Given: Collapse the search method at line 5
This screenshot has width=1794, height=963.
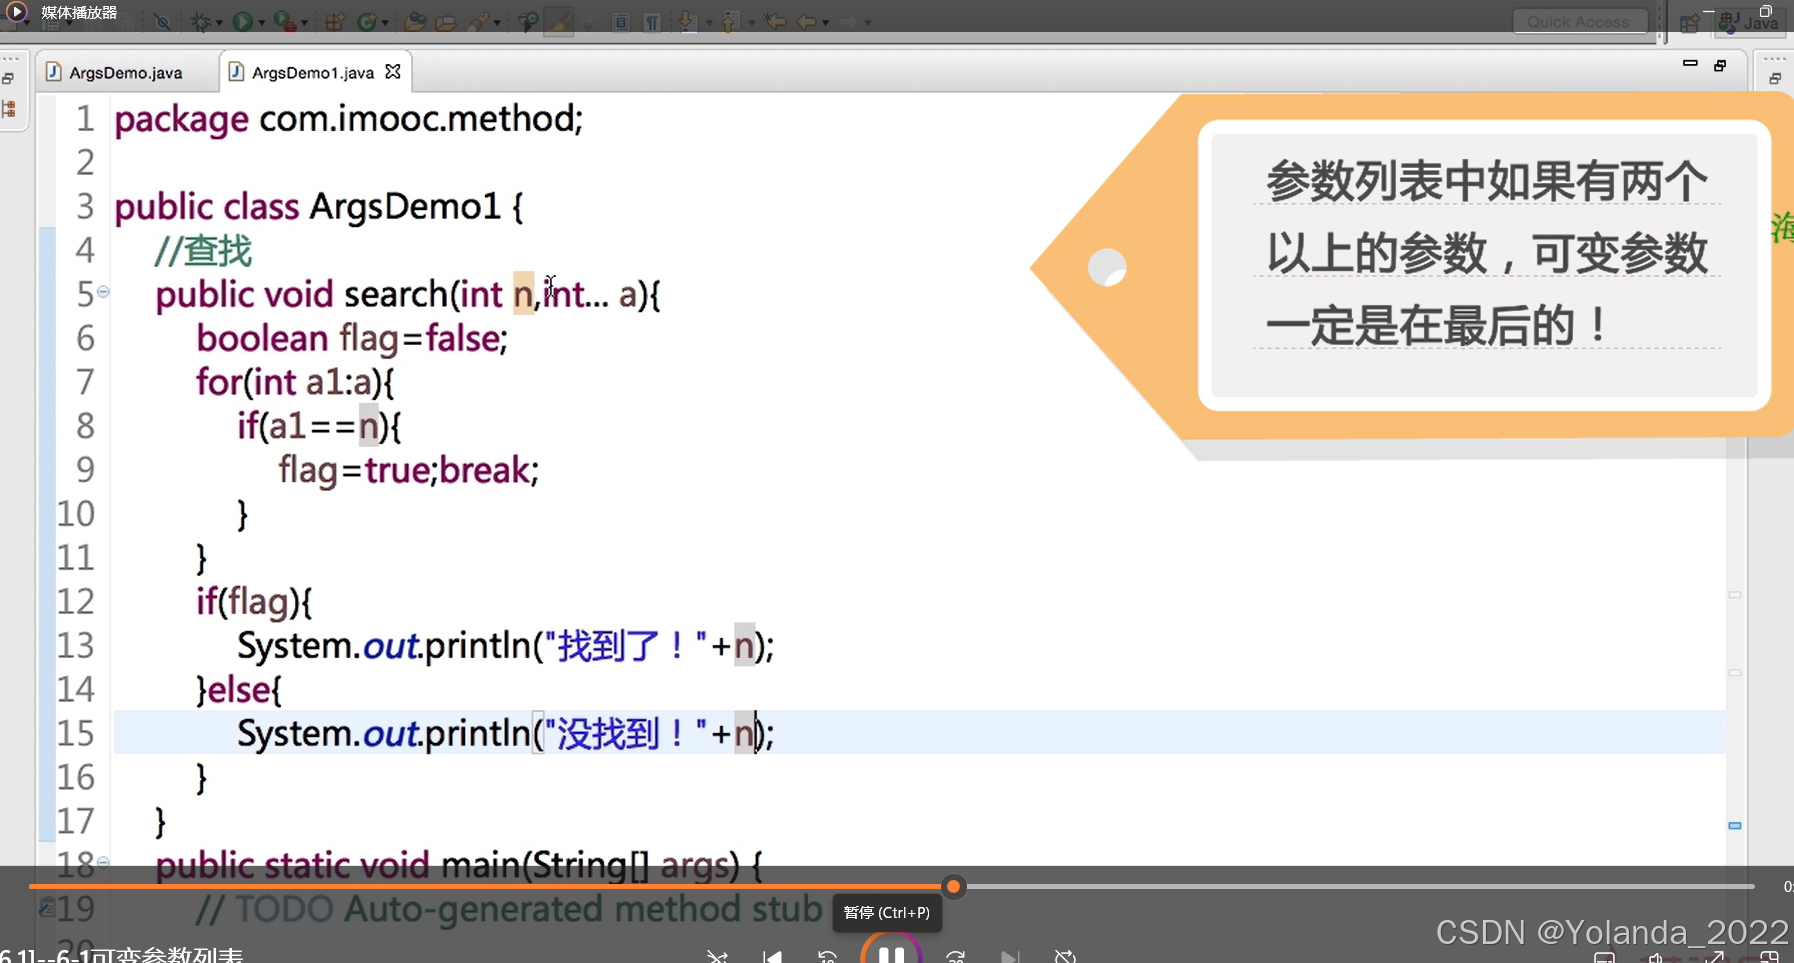Looking at the screenshot, I should coord(103,292).
